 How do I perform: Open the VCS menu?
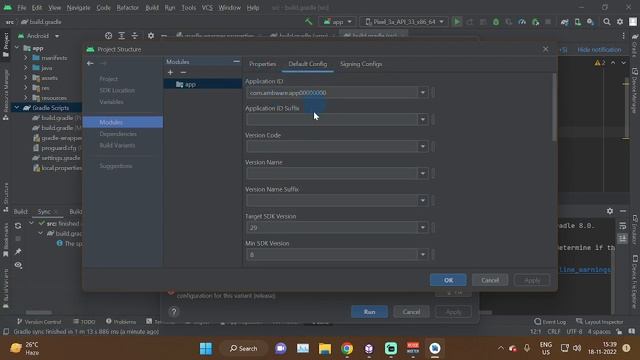click(207, 7)
